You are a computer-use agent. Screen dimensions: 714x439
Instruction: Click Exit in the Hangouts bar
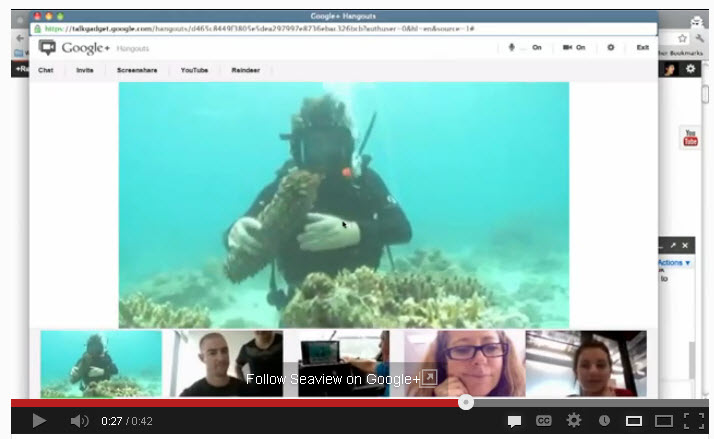tap(642, 47)
